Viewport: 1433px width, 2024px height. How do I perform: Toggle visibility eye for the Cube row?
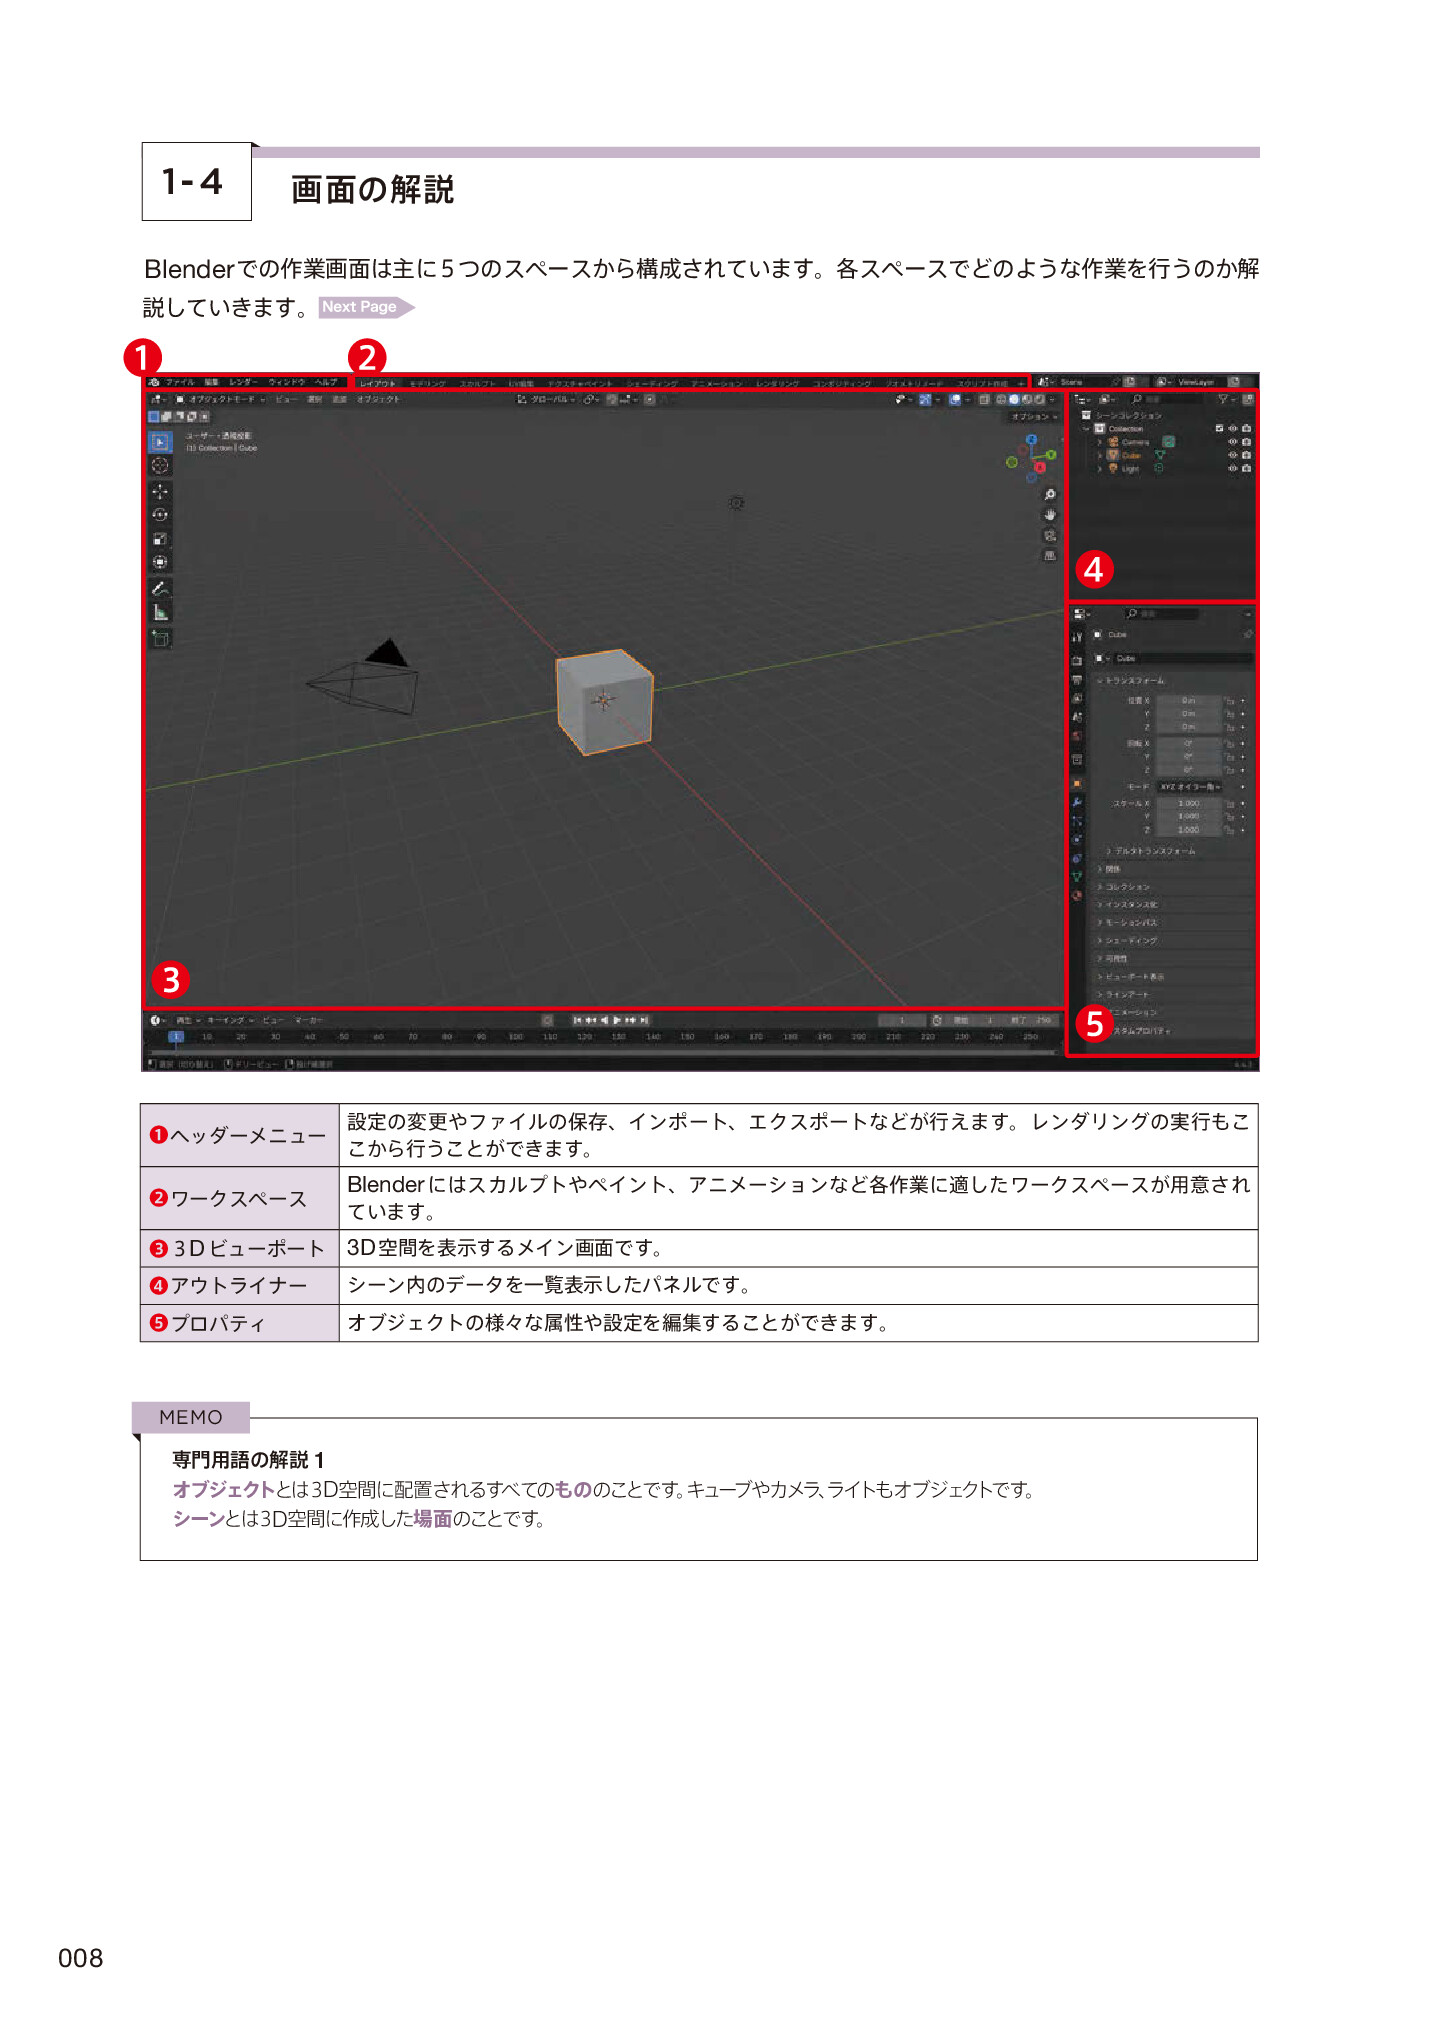click(1233, 455)
